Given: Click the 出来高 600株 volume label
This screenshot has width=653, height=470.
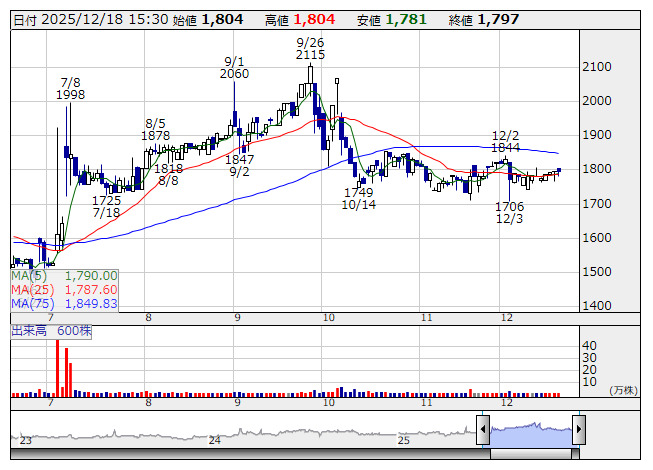Looking at the screenshot, I should (x=51, y=331).
